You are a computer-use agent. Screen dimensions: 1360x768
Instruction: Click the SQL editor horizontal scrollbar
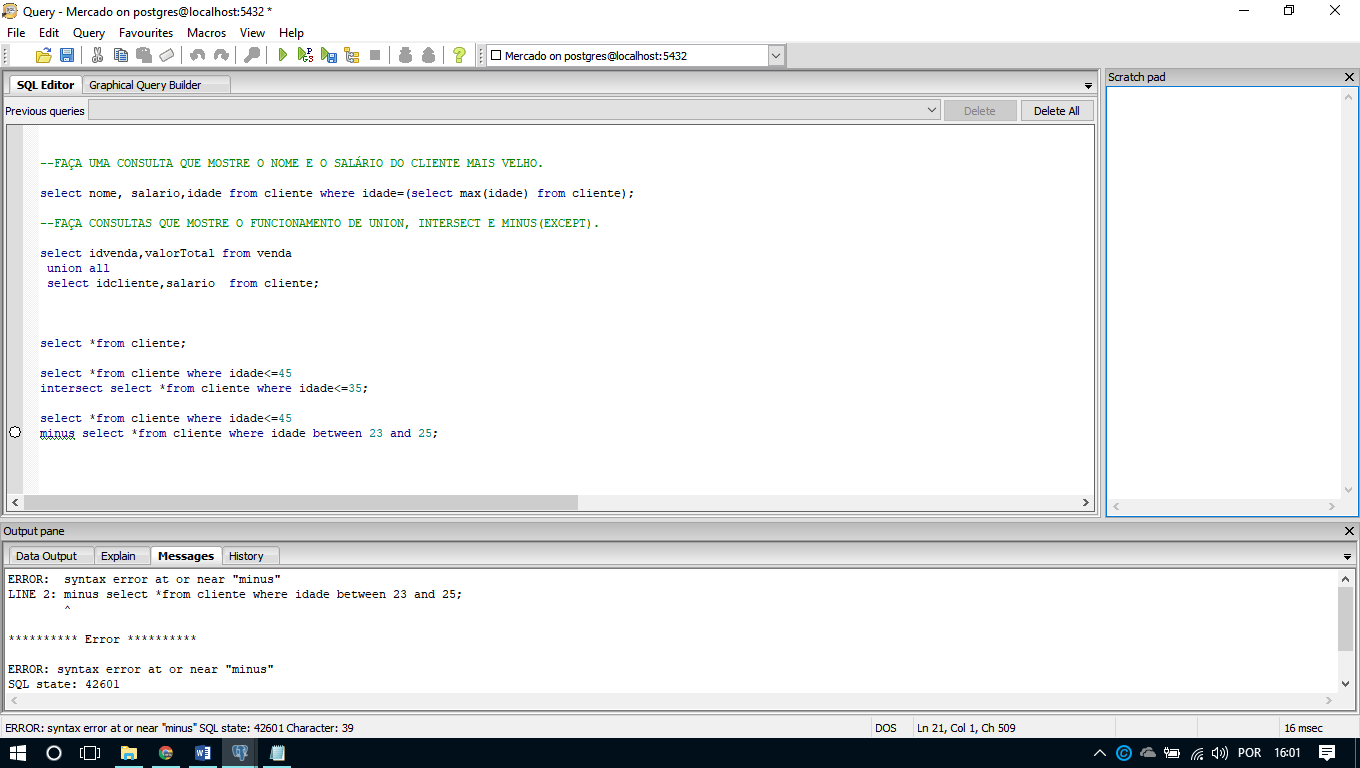pos(300,503)
